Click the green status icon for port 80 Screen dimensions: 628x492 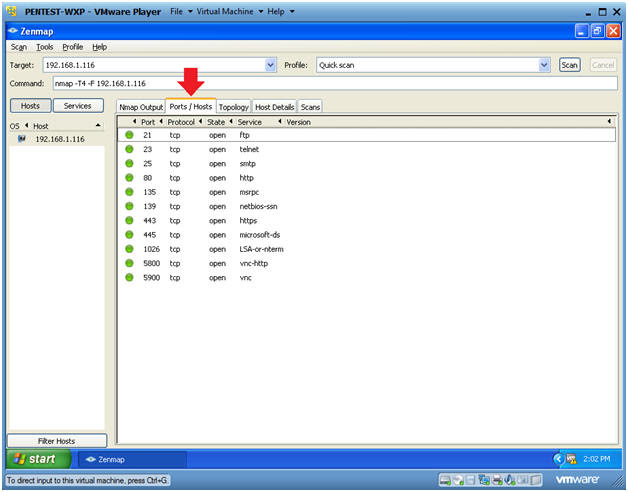tap(129, 177)
